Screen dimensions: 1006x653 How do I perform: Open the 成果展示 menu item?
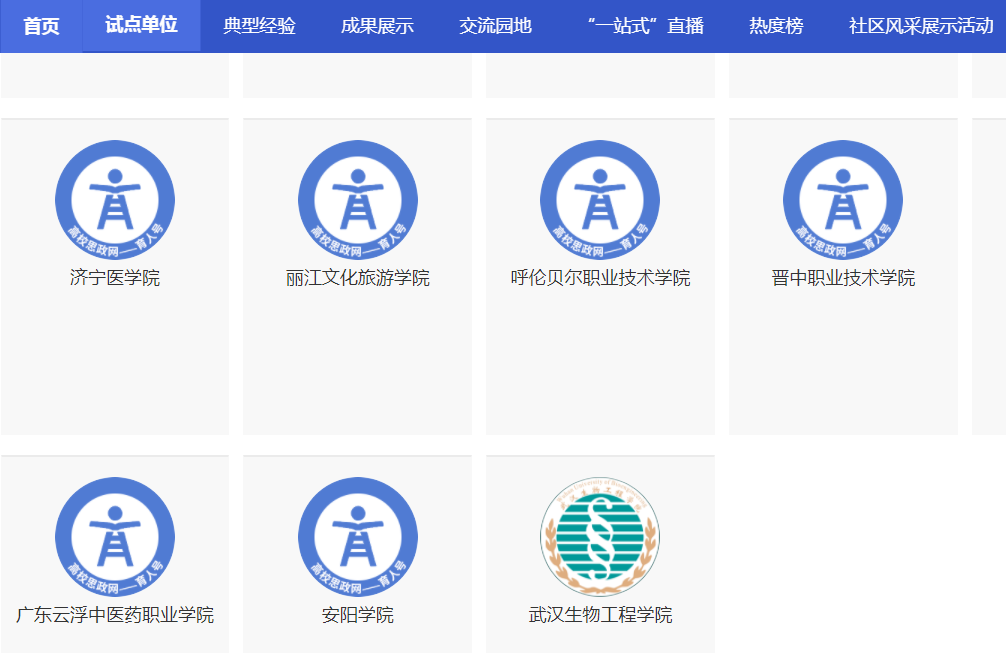pyautogui.click(x=377, y=26)
